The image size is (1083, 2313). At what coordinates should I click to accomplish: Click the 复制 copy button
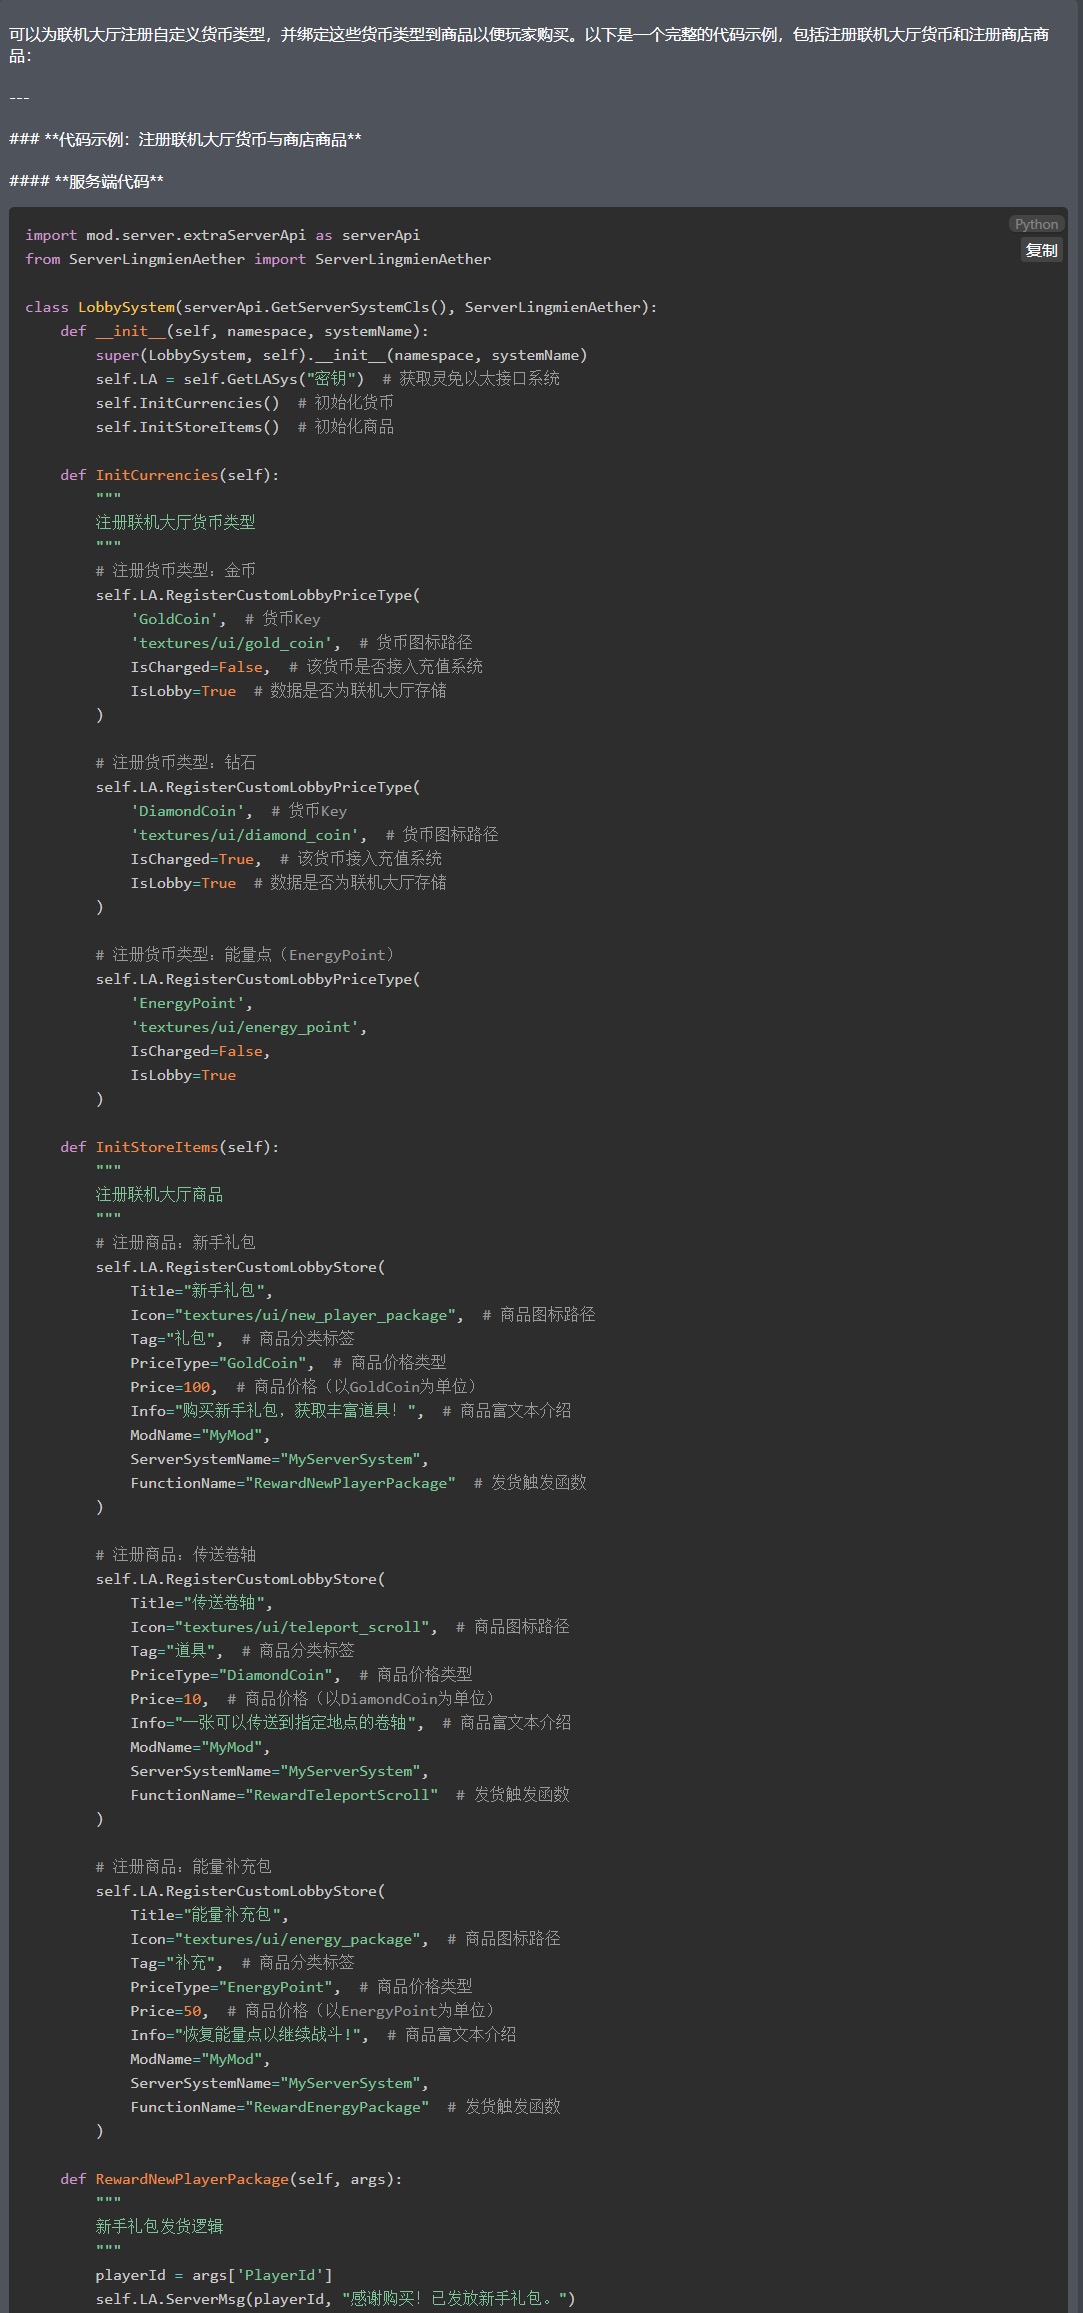click(x=1041, y=250)
